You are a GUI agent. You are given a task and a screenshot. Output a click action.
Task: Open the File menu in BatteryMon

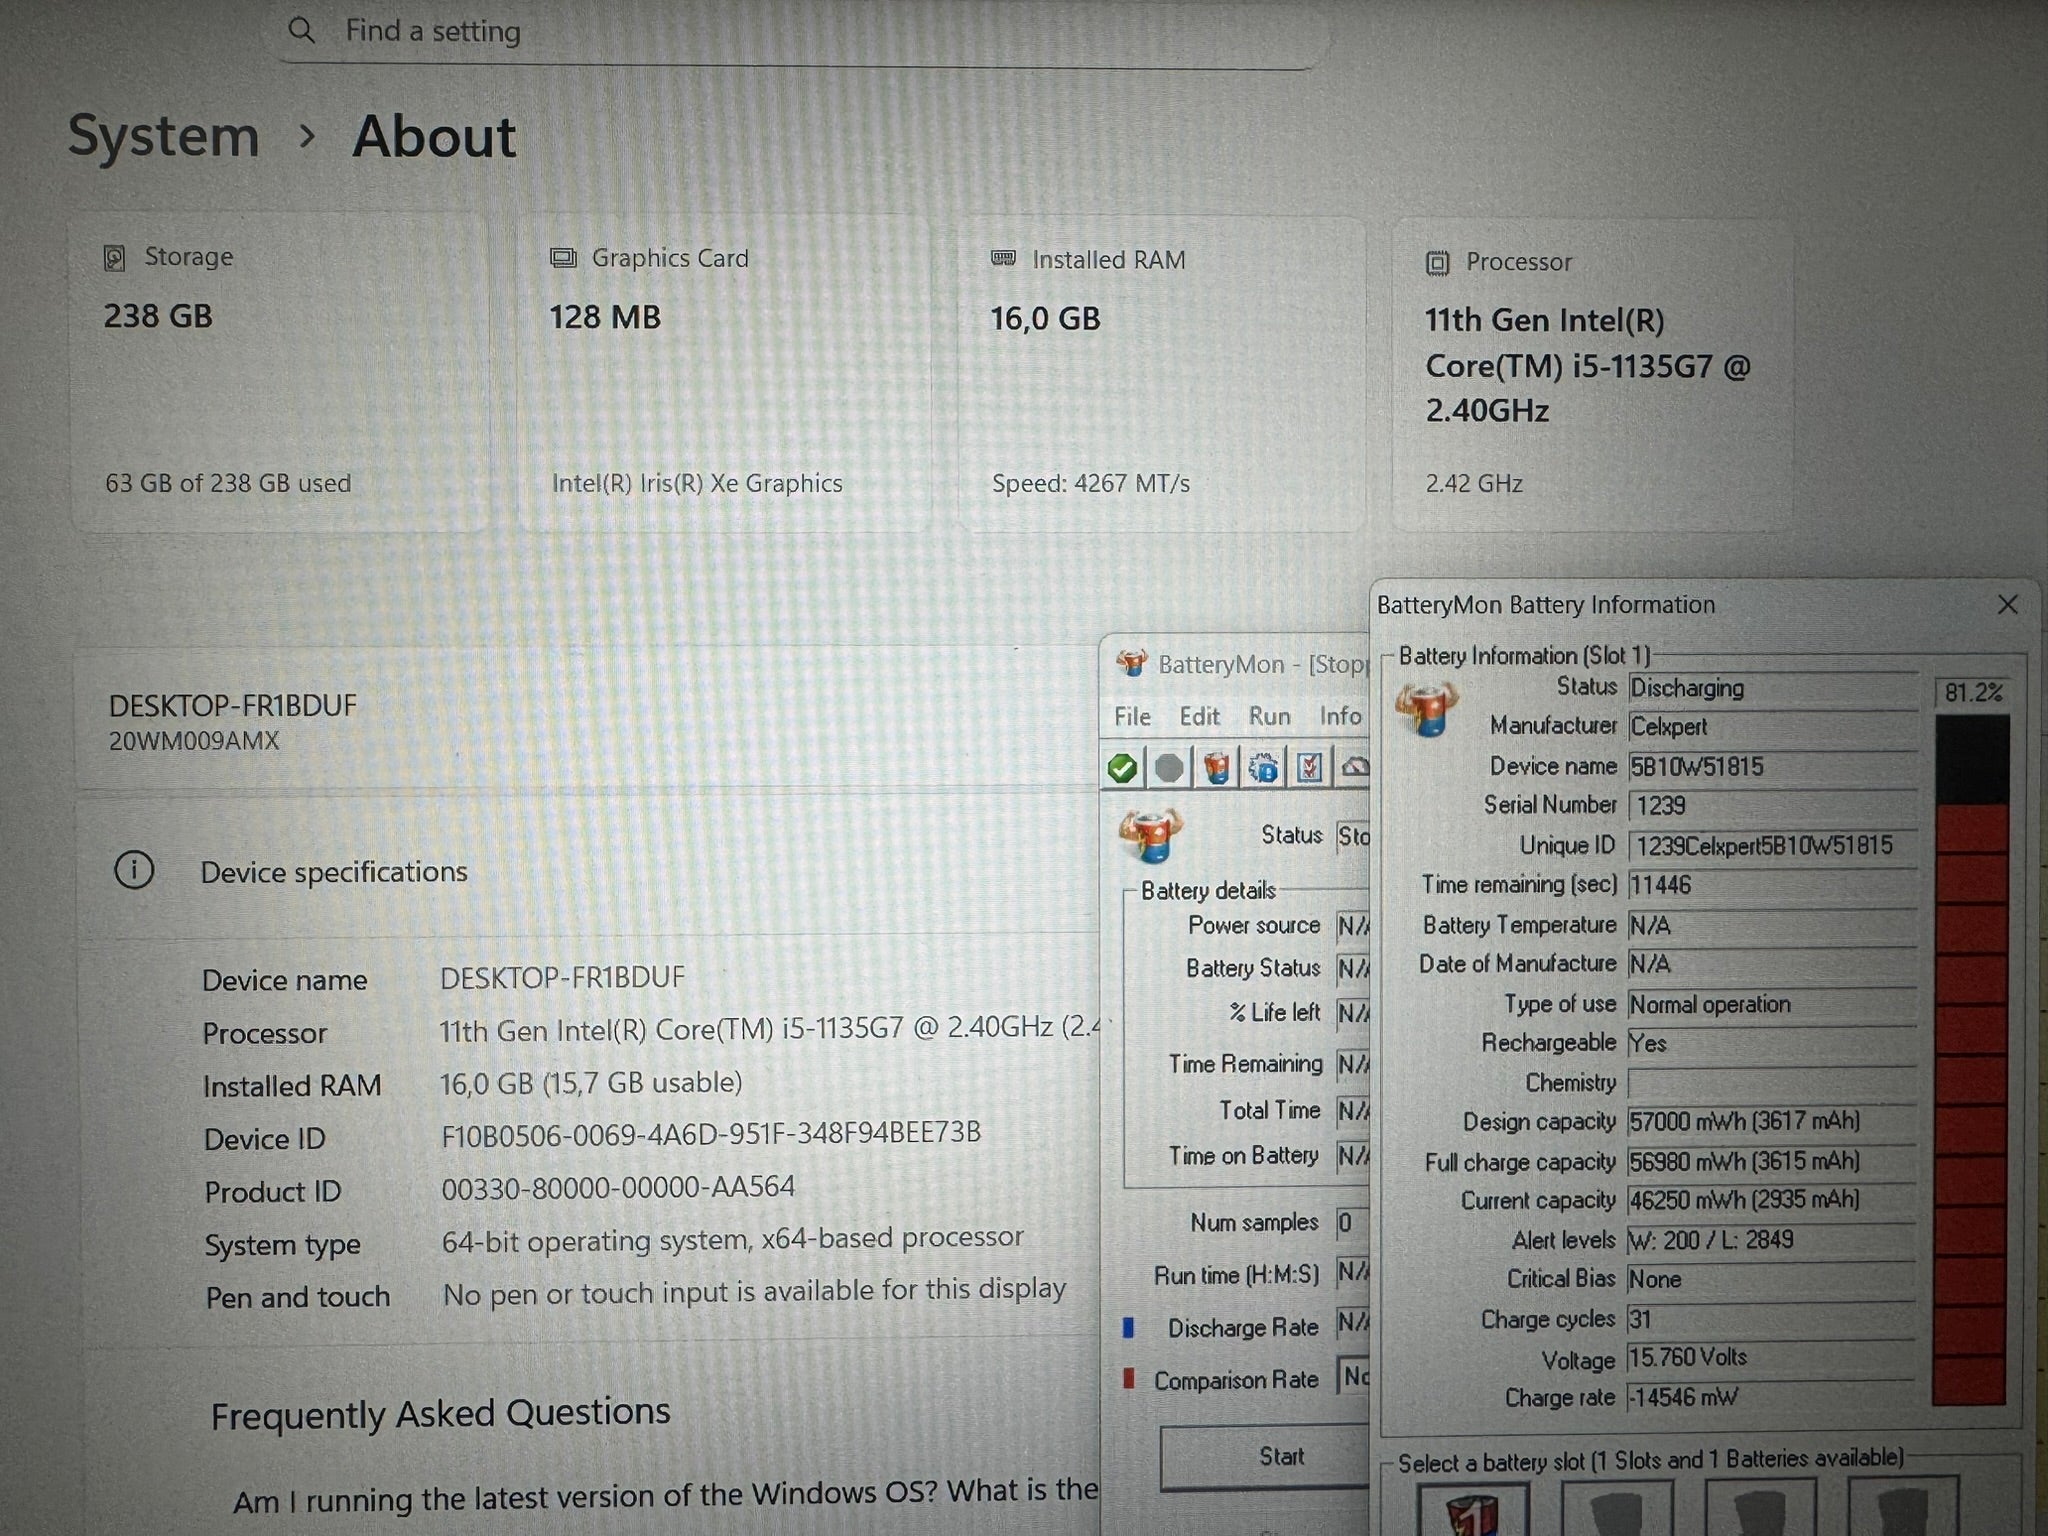(1132, 717)
